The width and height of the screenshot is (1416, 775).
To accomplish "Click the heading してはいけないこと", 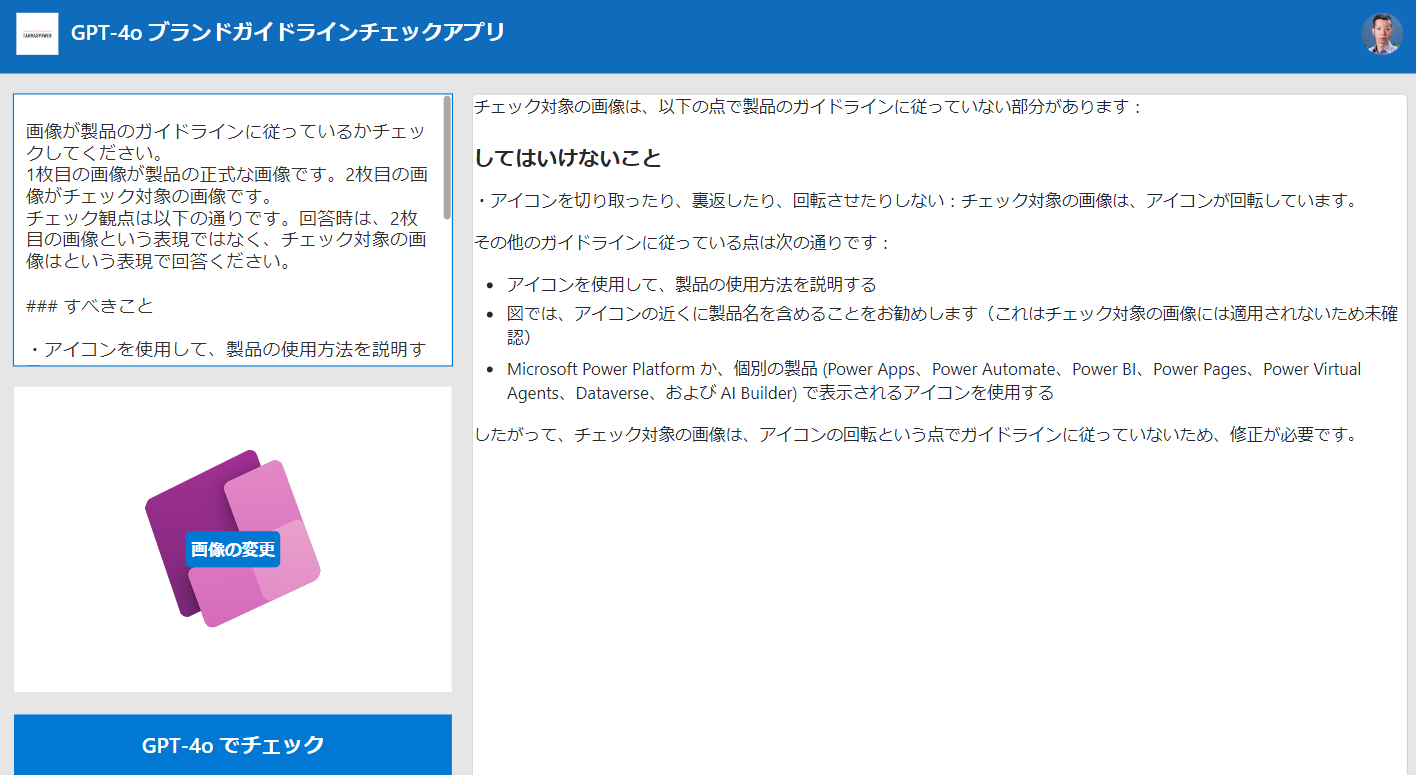I will coord(568,158).
